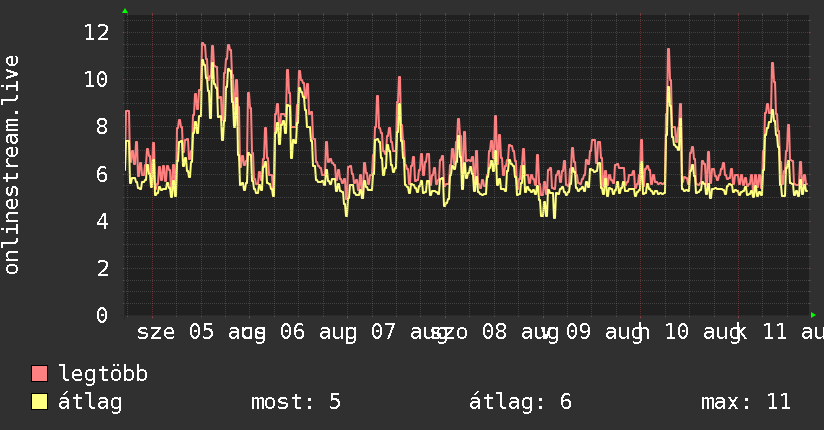Click the 06 aug date label
Image resolution: width=824 pixels, height=430 pixels.
(x=318, y=332)
